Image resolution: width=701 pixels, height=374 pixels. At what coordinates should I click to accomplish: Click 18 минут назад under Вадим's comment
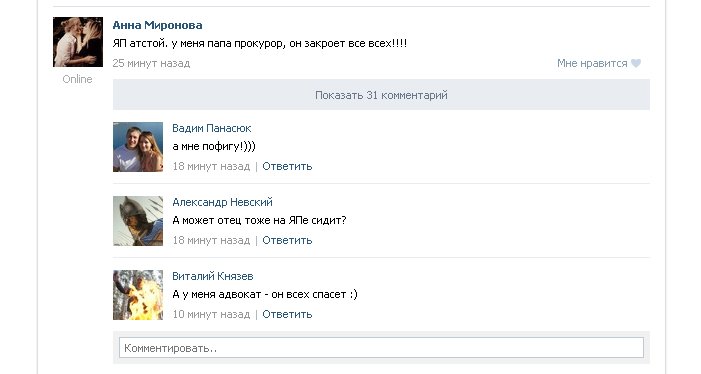pyautogui.click(x=211, y=166)
